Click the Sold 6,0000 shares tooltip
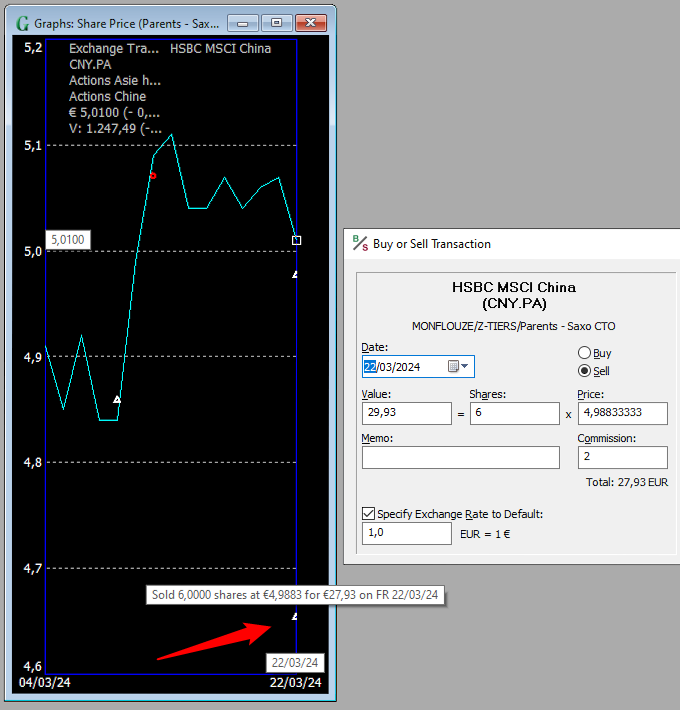The height and width of the screenshot is (710, 680). click(295, 595)
